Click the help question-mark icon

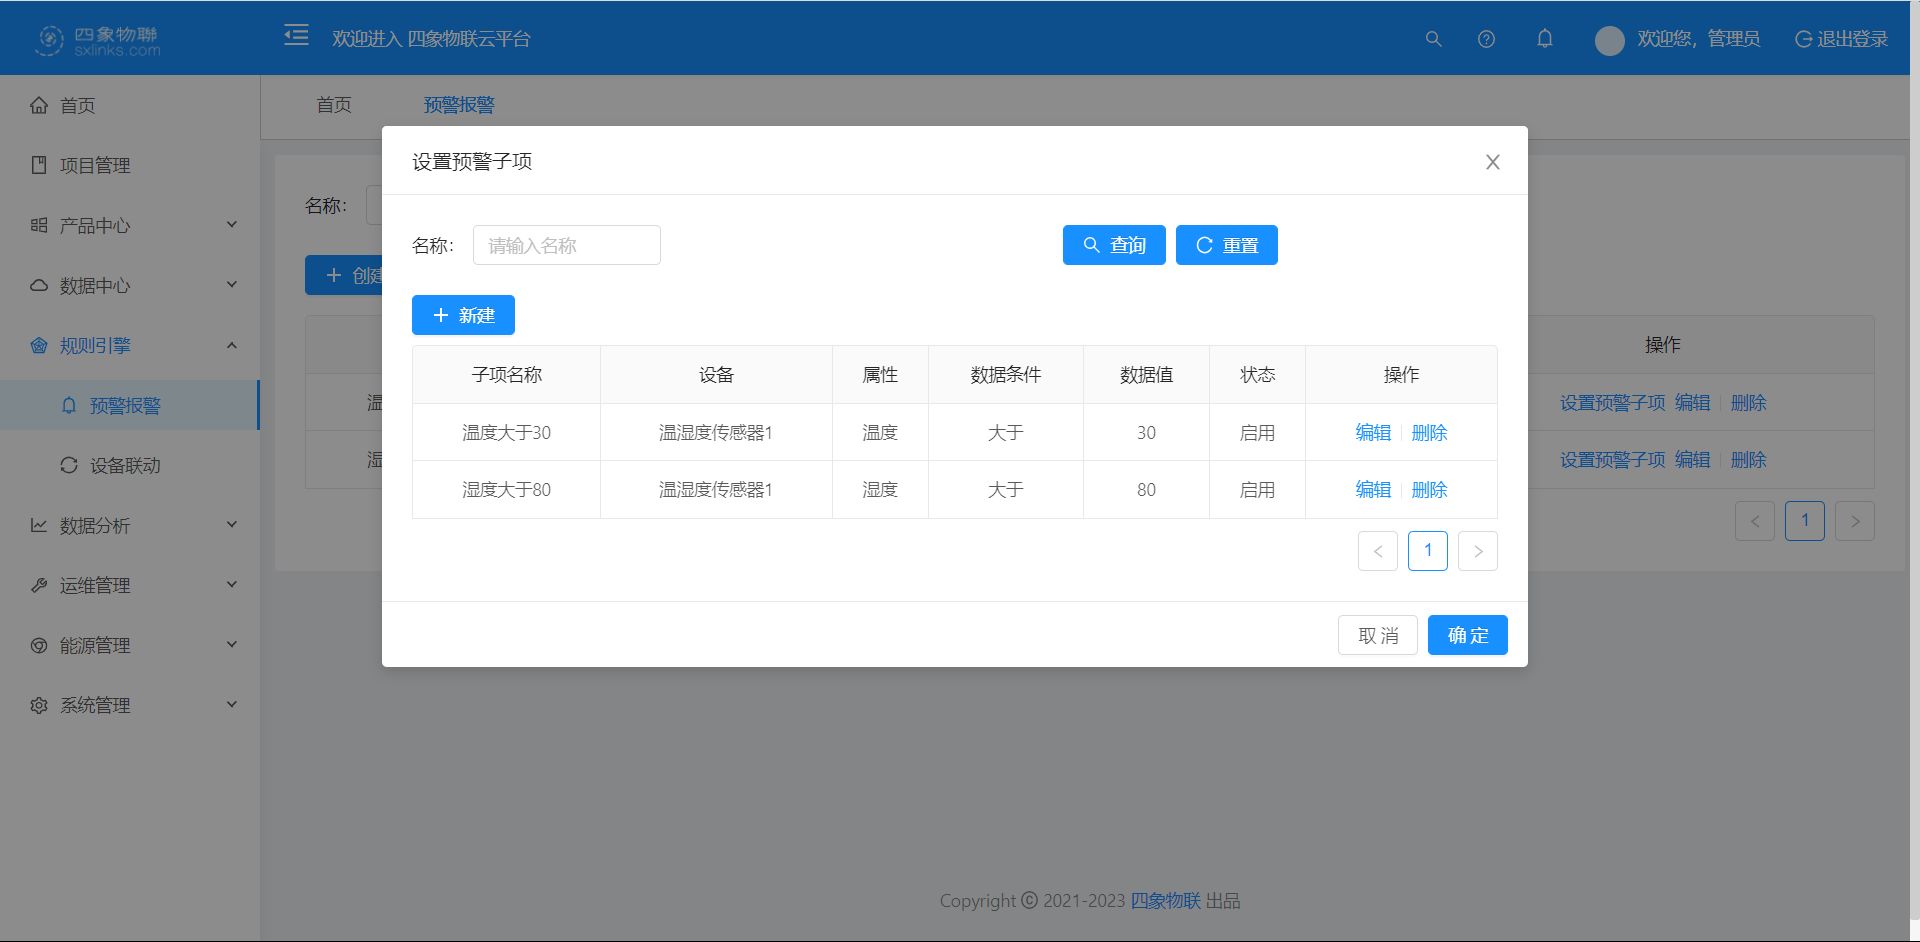(x=1486, y=39)
